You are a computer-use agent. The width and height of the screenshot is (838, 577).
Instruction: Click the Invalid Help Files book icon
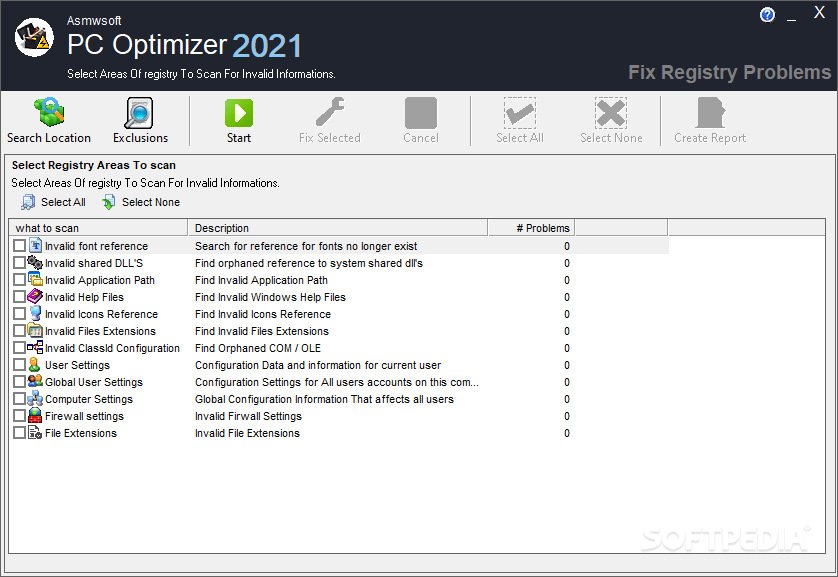pyautogui.click(x=35, y=297)
